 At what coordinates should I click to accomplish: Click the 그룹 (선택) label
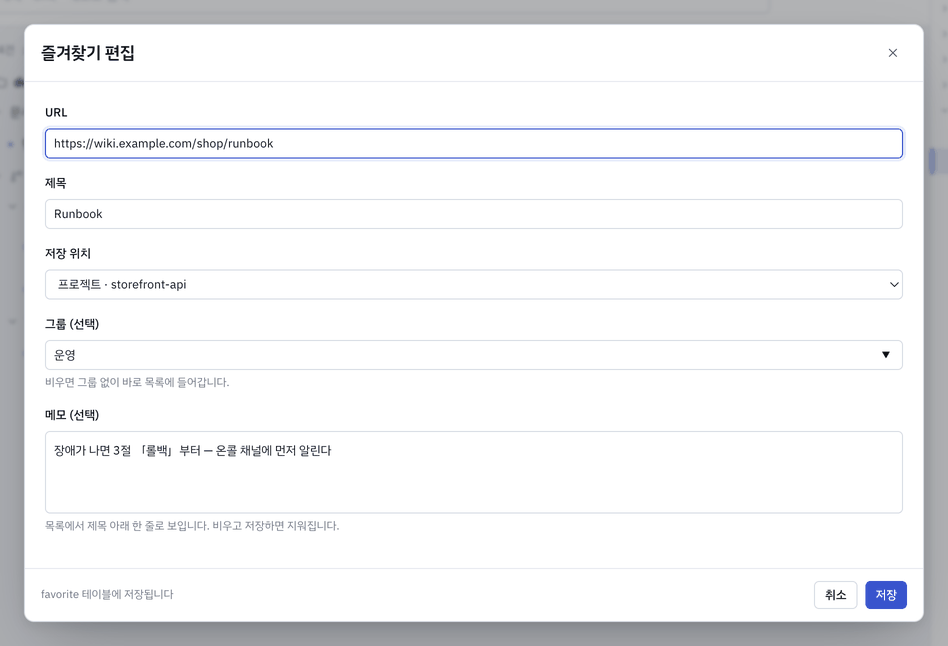click(72, 324)
